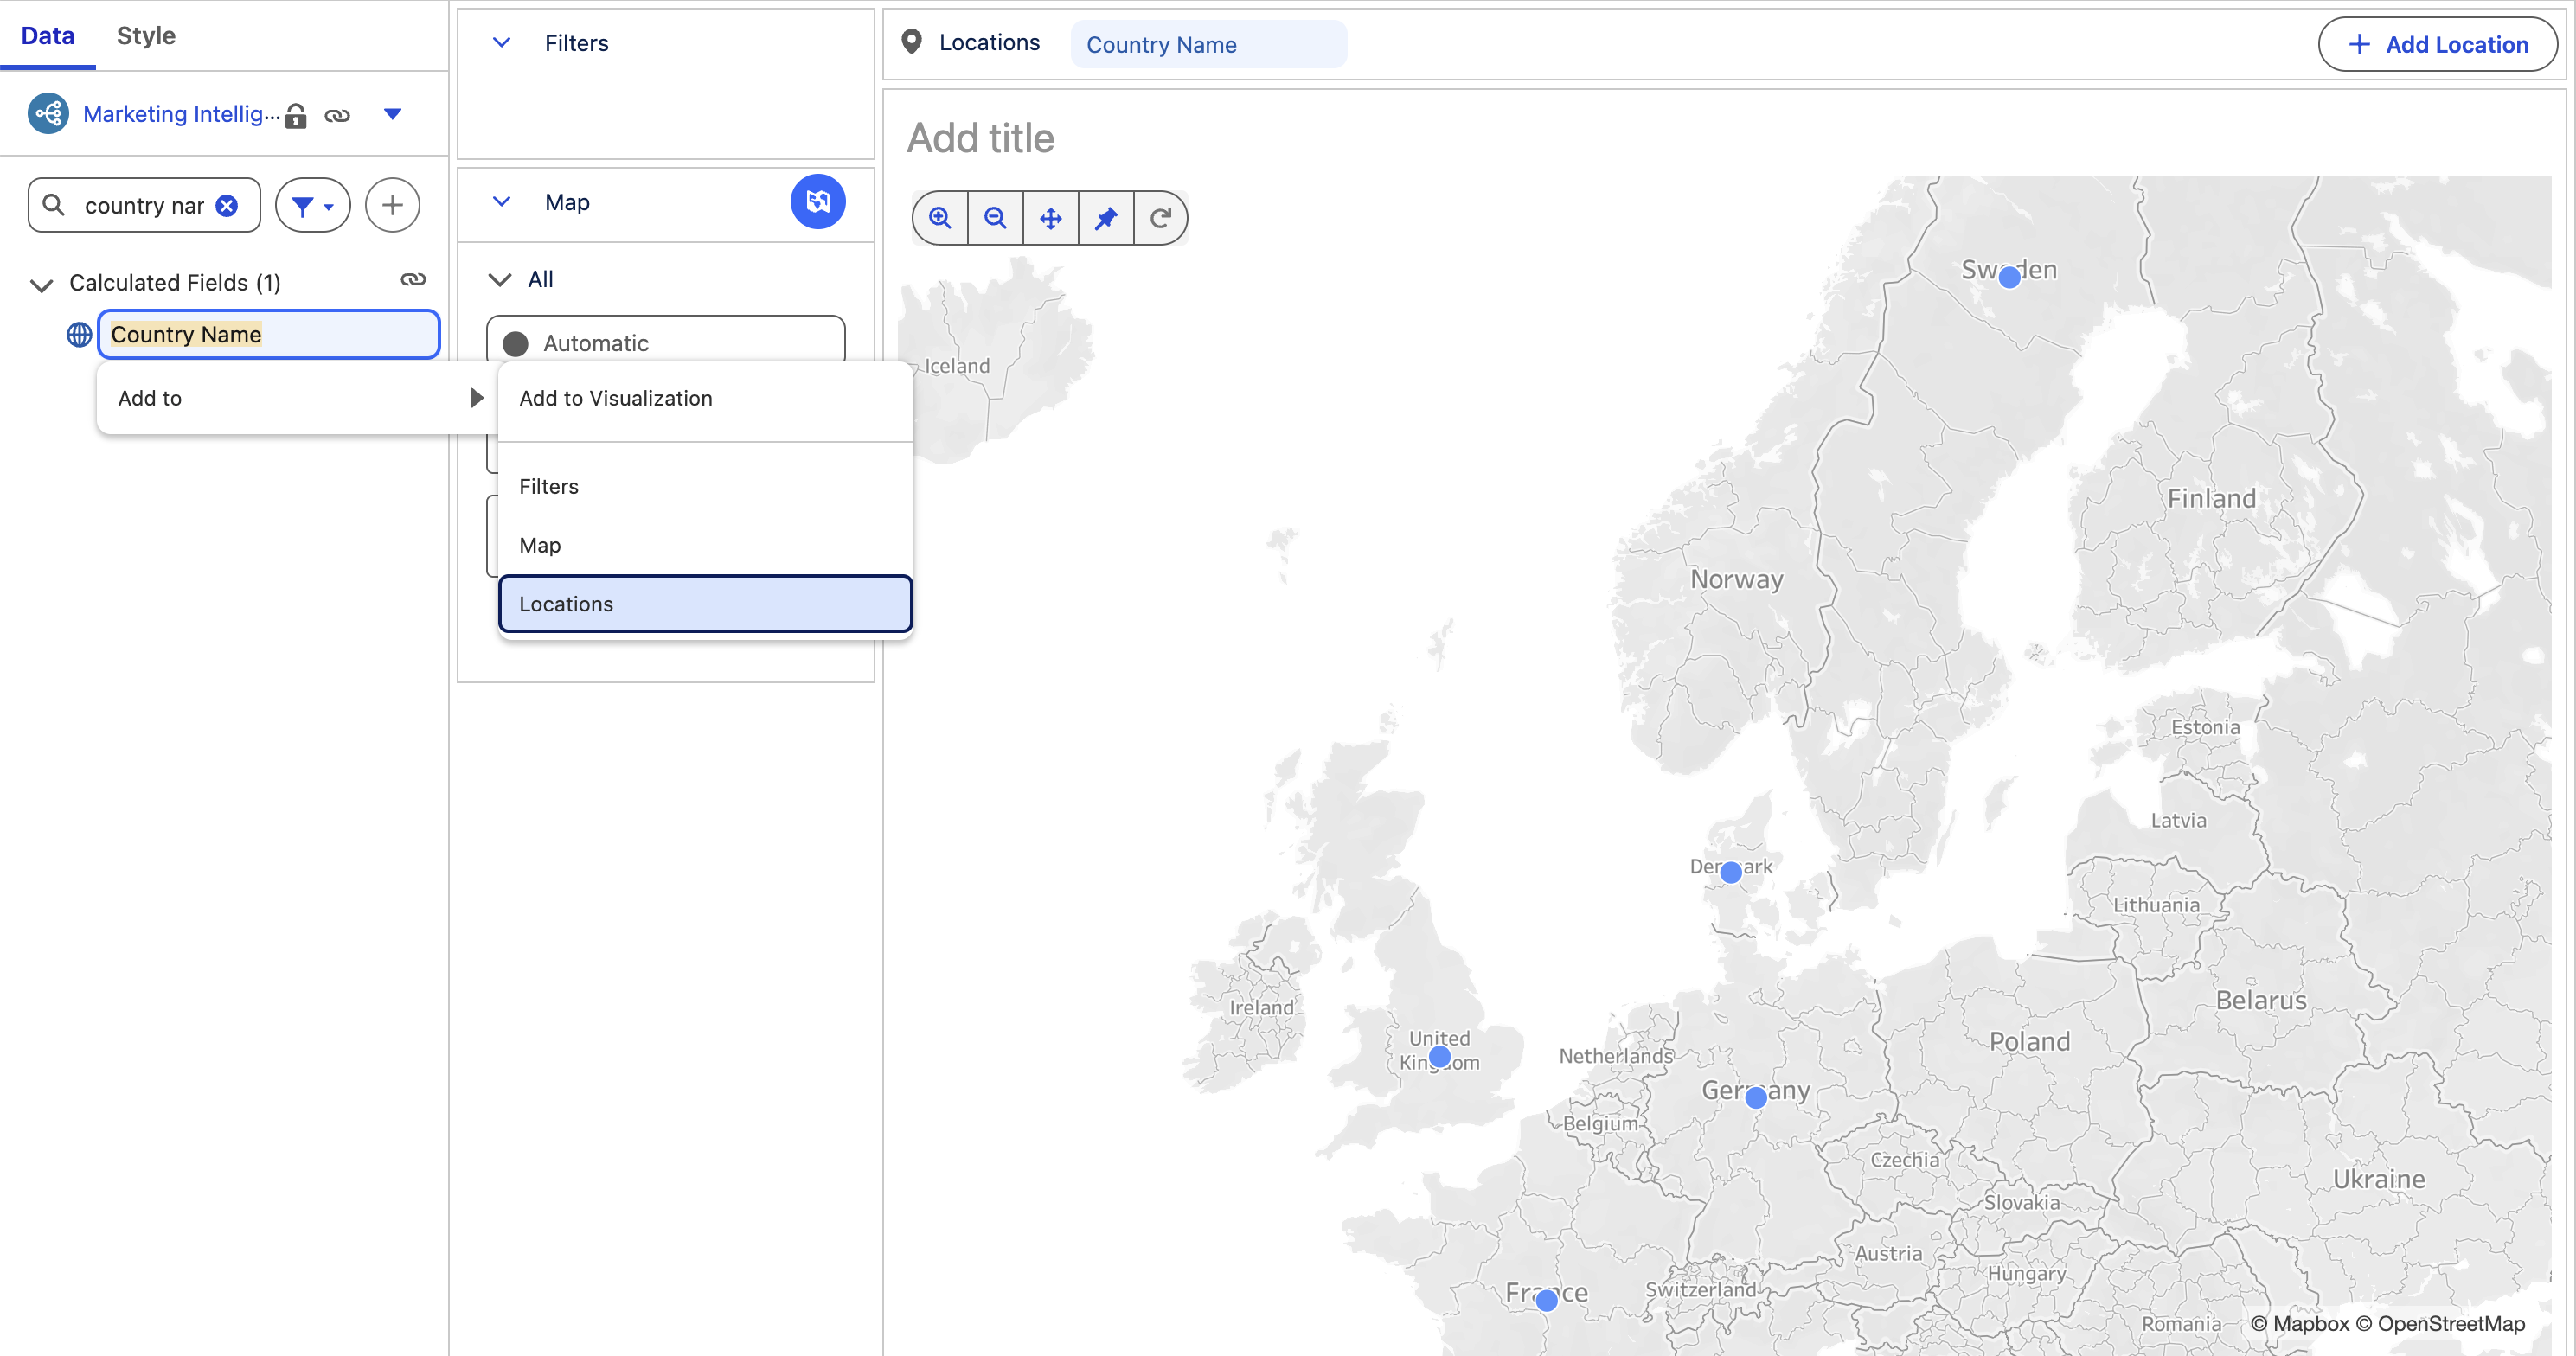Click the Automatic gray color swatch
The width and height of the screenshot is (2576, 1356).
click(x=515, y=344)
